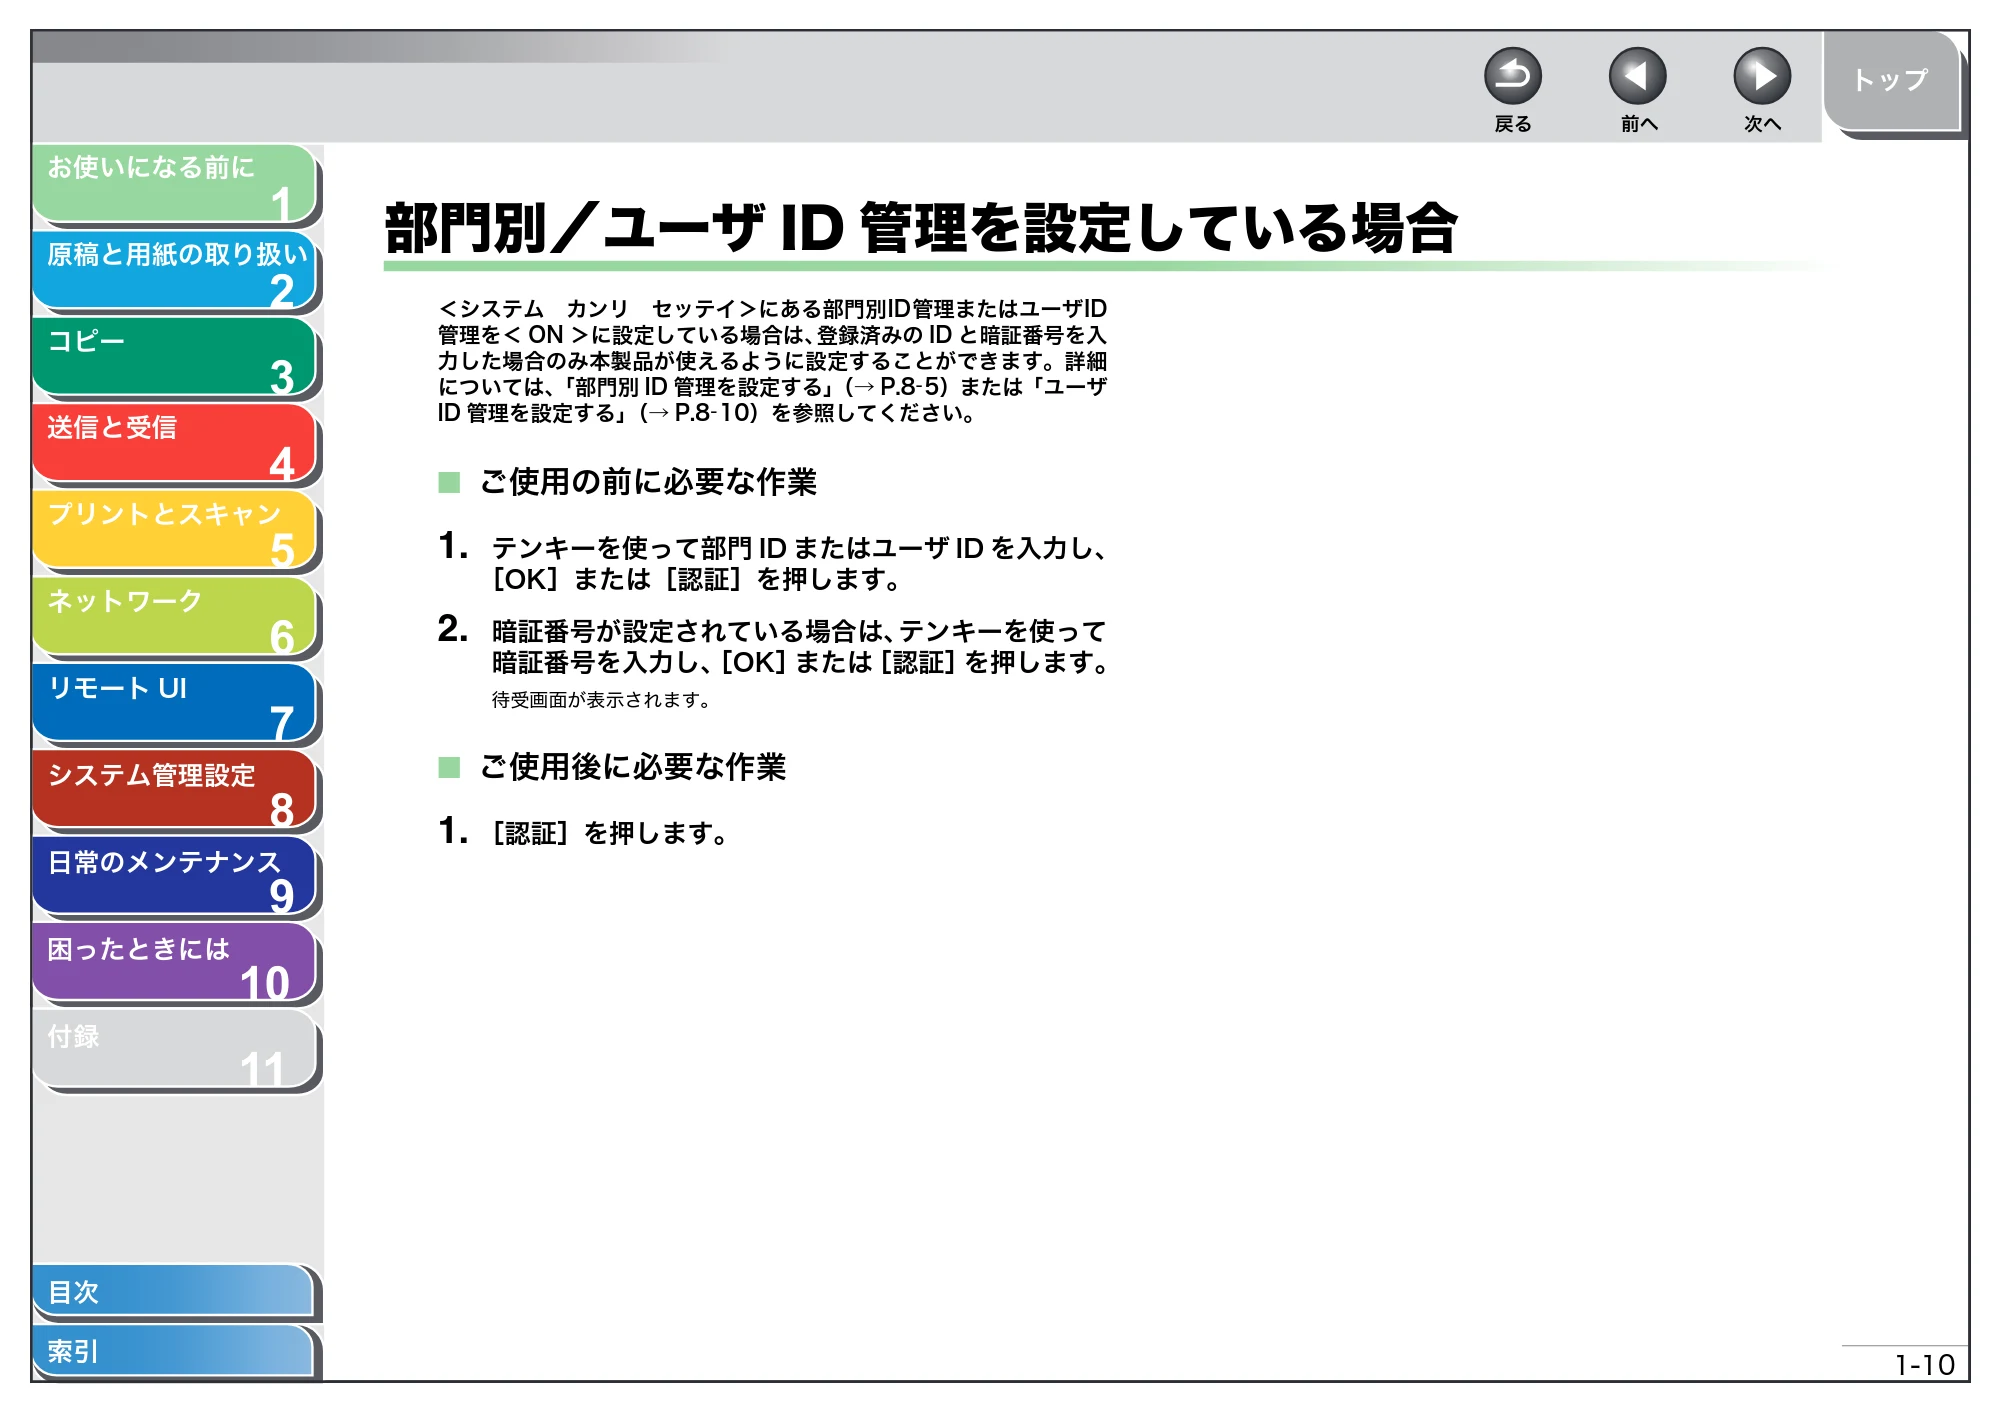Click the heading 部門別/ユーザ ID 管理を設定している場合
2000x1414 pixels.
pos(920,228)
